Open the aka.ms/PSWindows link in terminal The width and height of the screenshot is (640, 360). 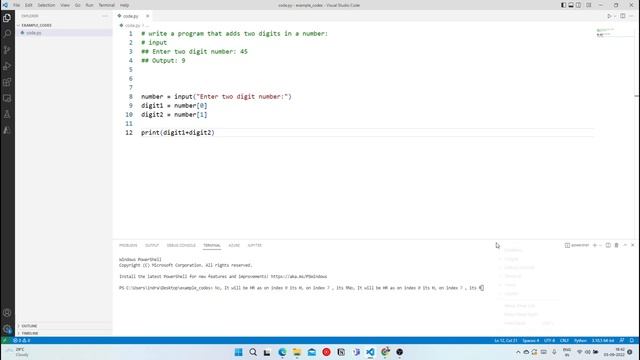point(299,276)
